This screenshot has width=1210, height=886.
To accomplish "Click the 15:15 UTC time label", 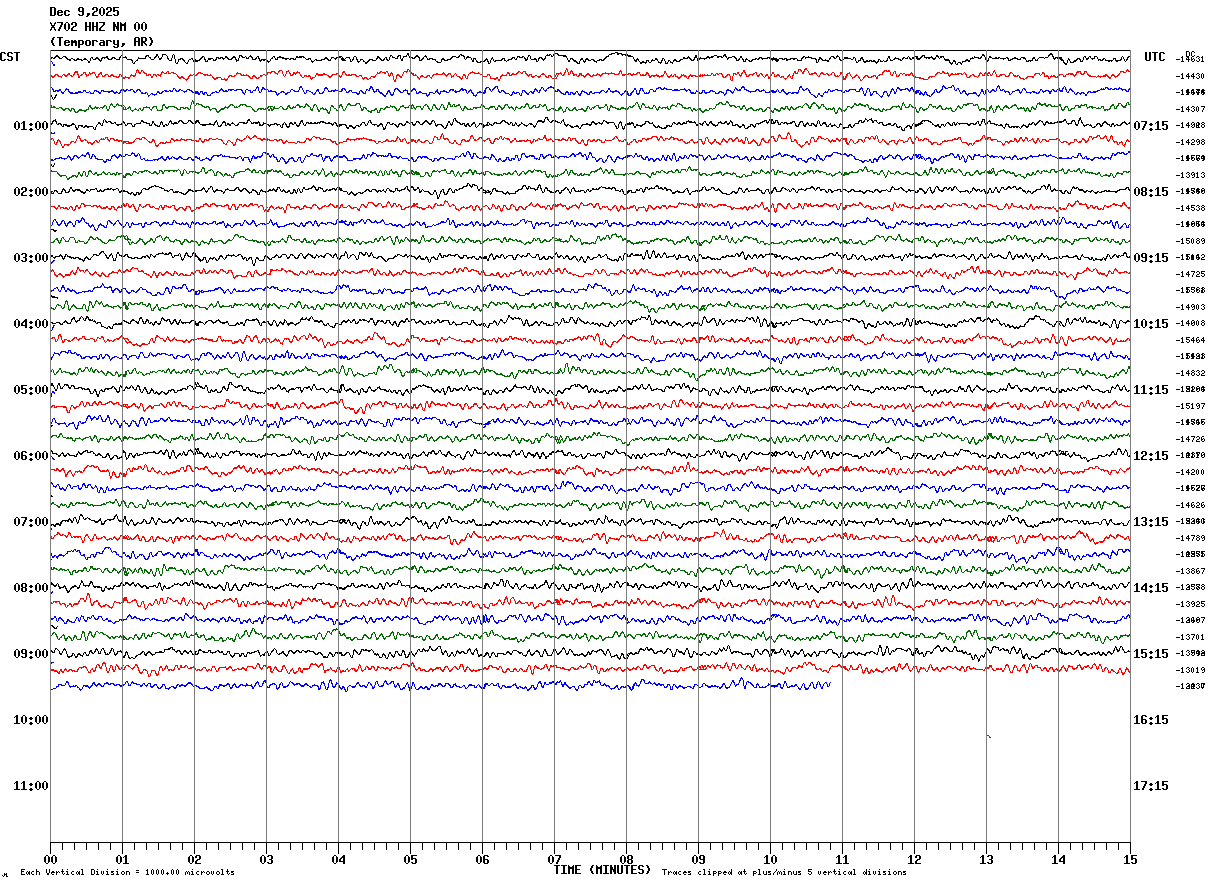I will tap(1151, 654).
